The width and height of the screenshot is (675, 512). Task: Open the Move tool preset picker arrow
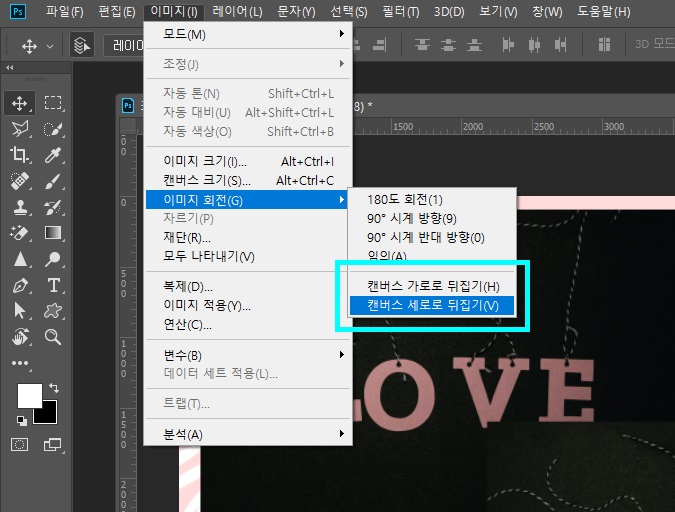pos(50,46)
